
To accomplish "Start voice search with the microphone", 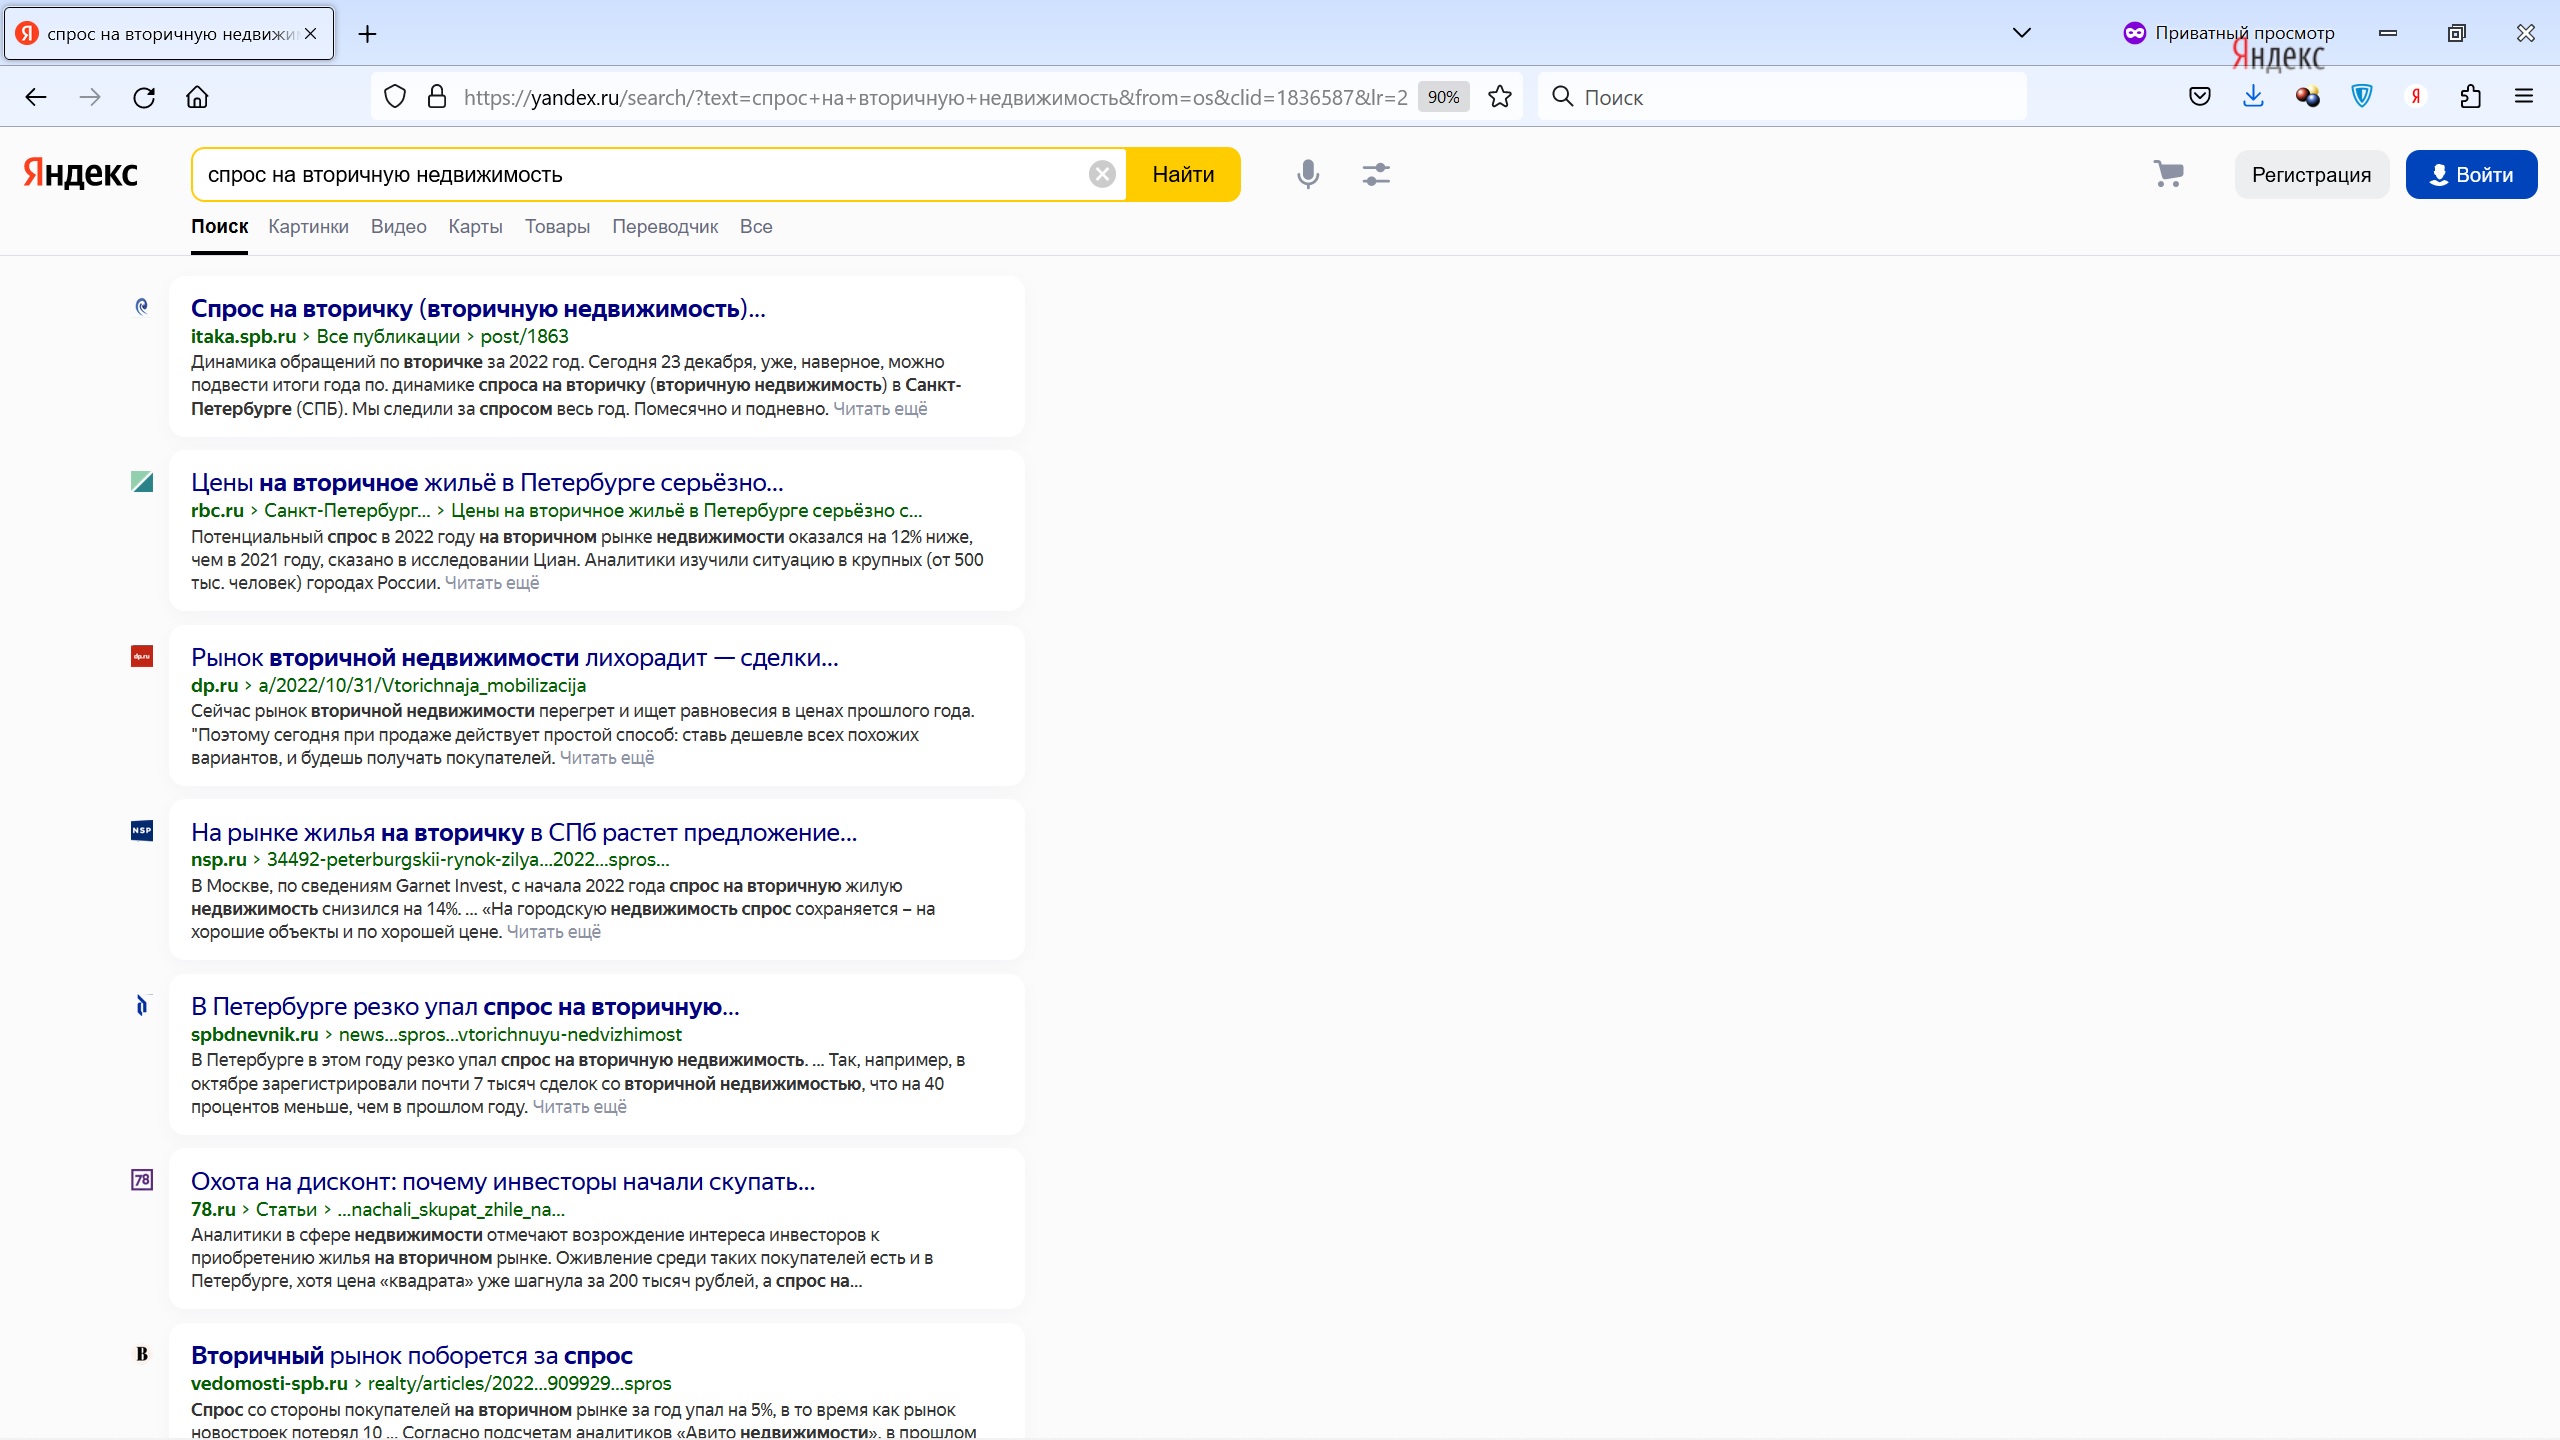I will pyautogui.click(x=1308, y=175).
